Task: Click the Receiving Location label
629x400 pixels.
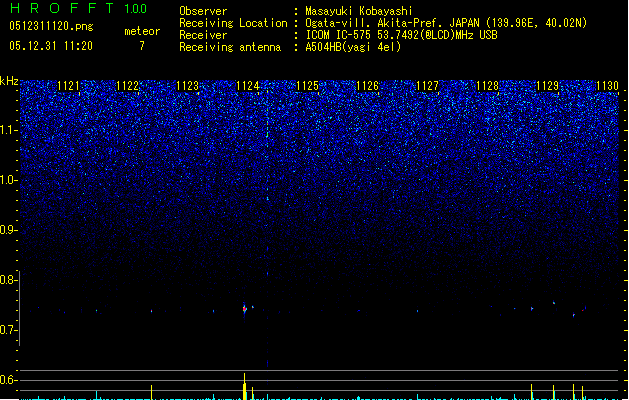Action: (233, 23)
